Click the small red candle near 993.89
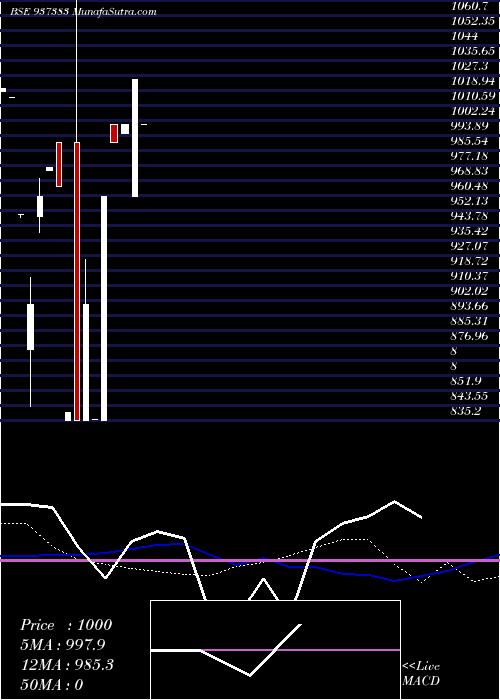The width and height of the screenshot is (500, 700). point(114,133)
